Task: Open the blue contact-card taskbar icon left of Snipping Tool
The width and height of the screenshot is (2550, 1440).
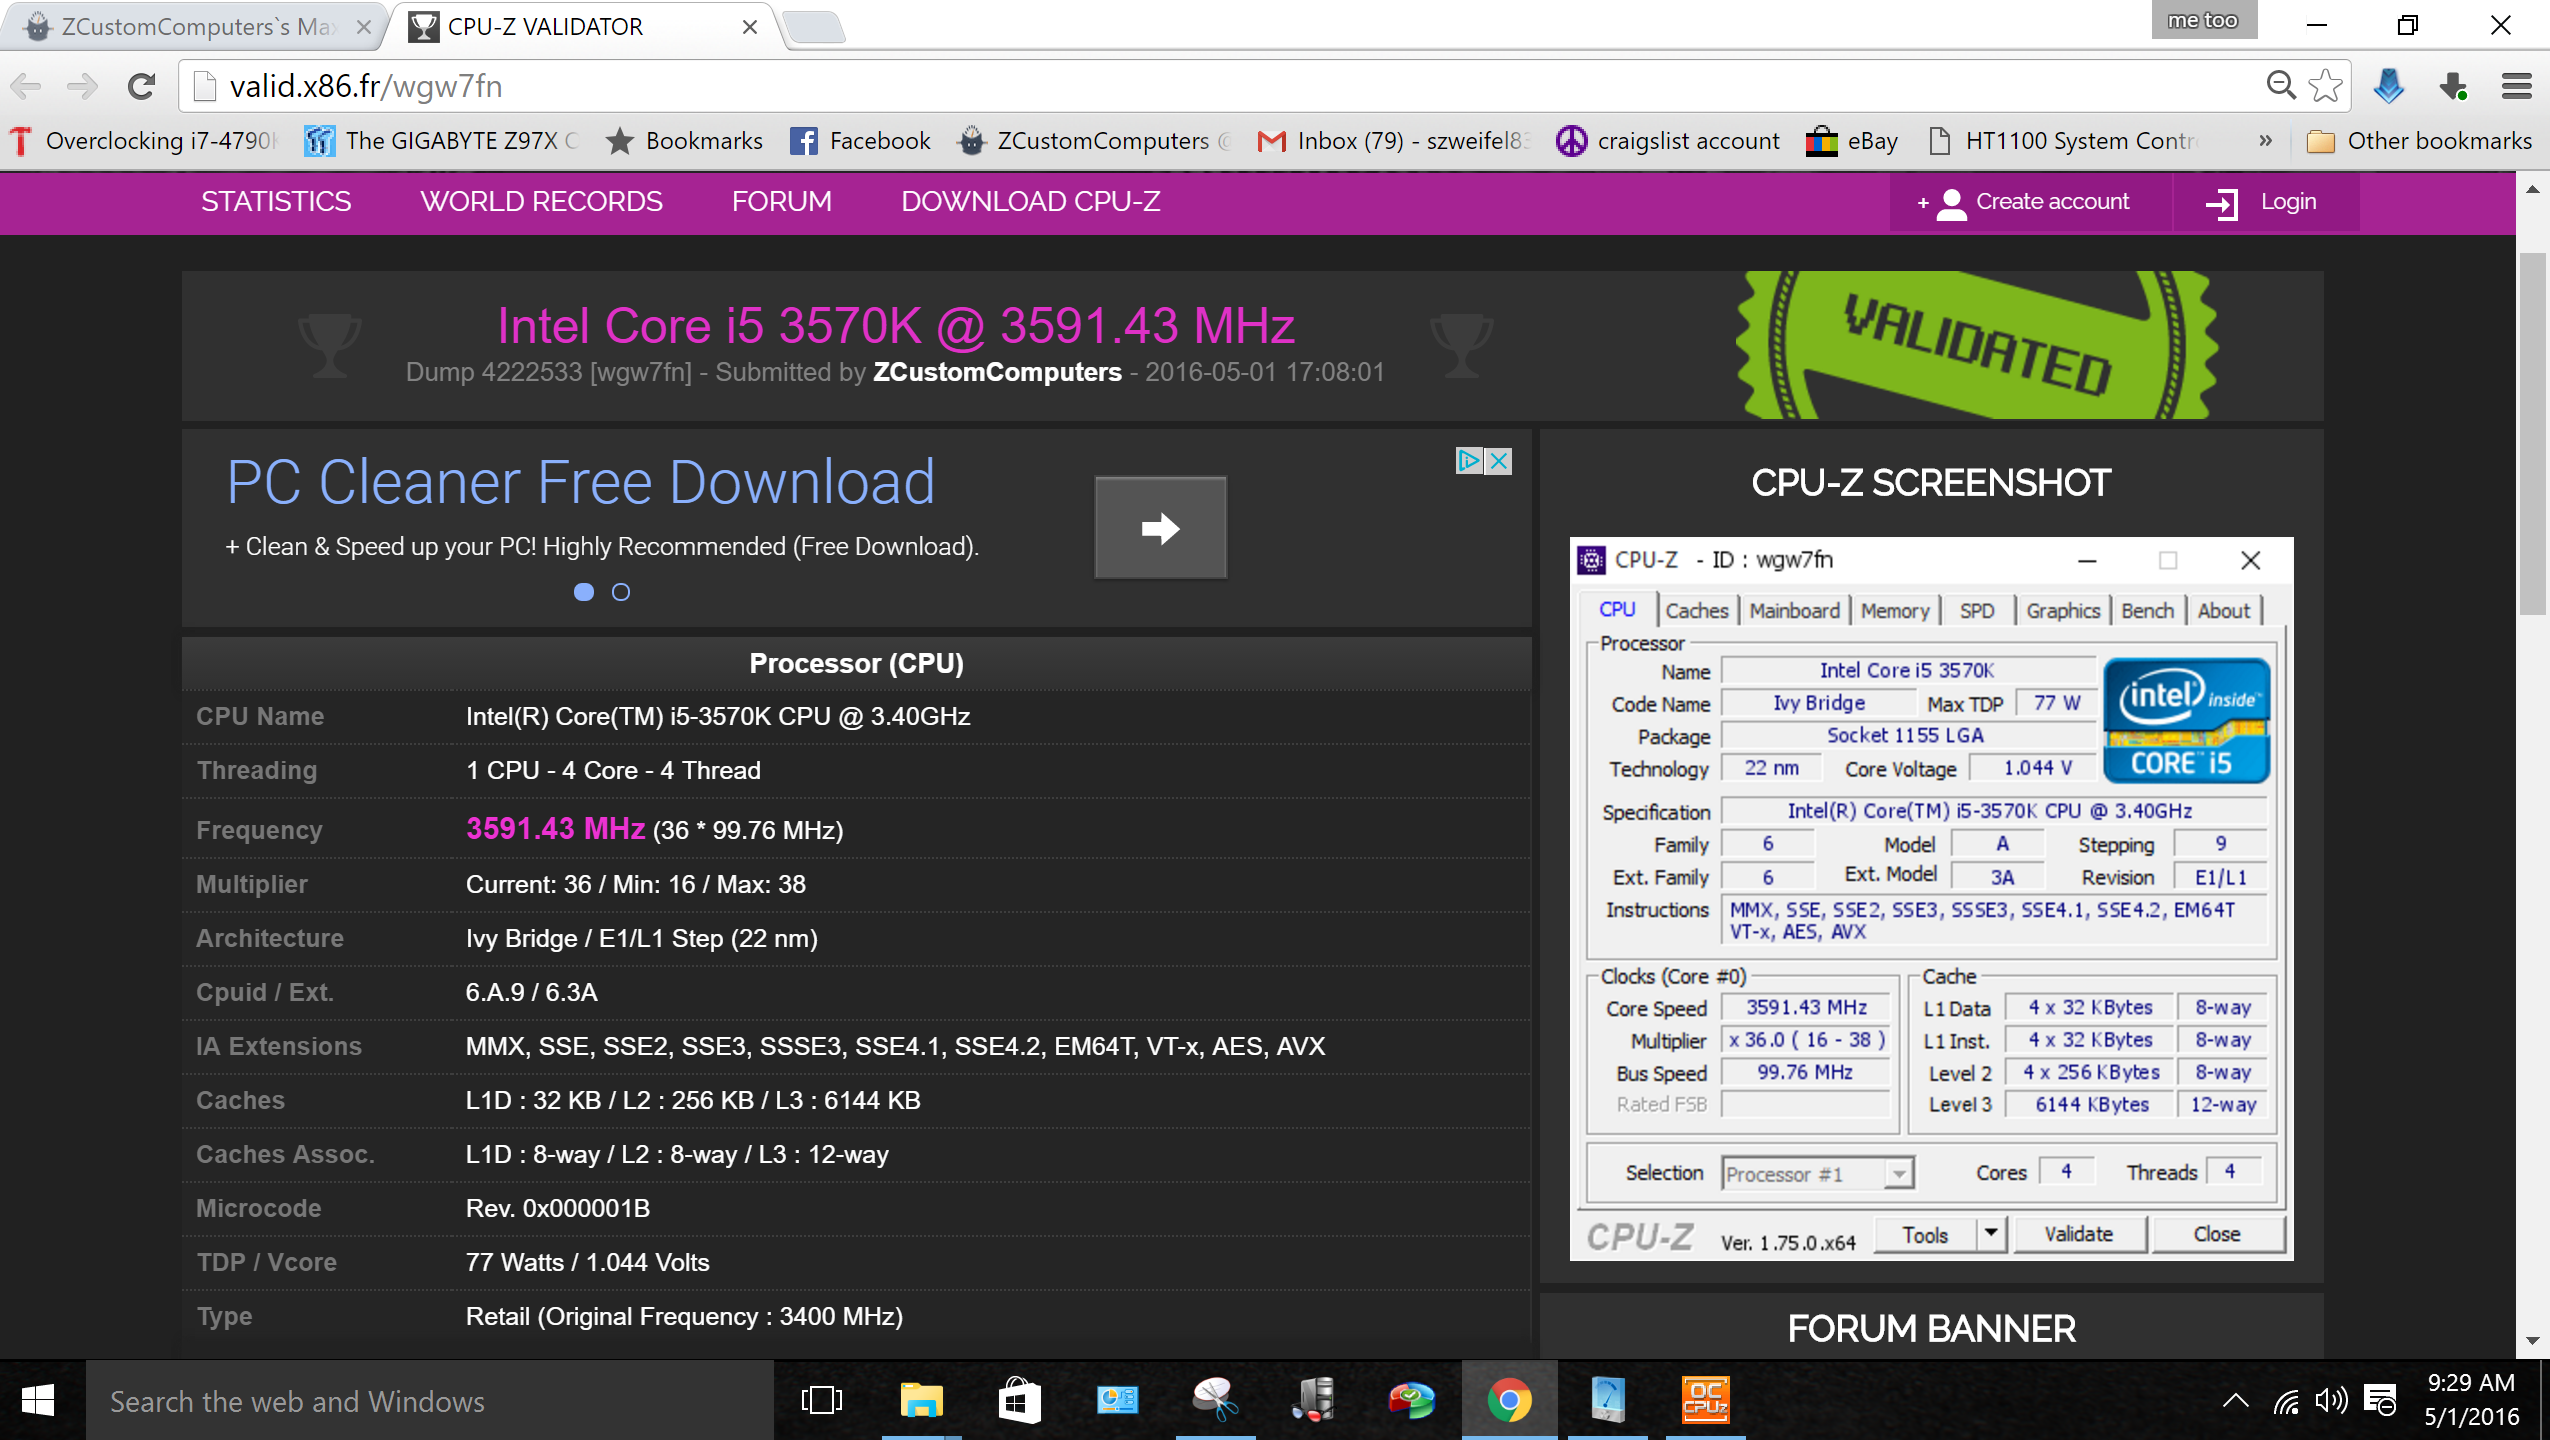Action: click(1117, 1400)
